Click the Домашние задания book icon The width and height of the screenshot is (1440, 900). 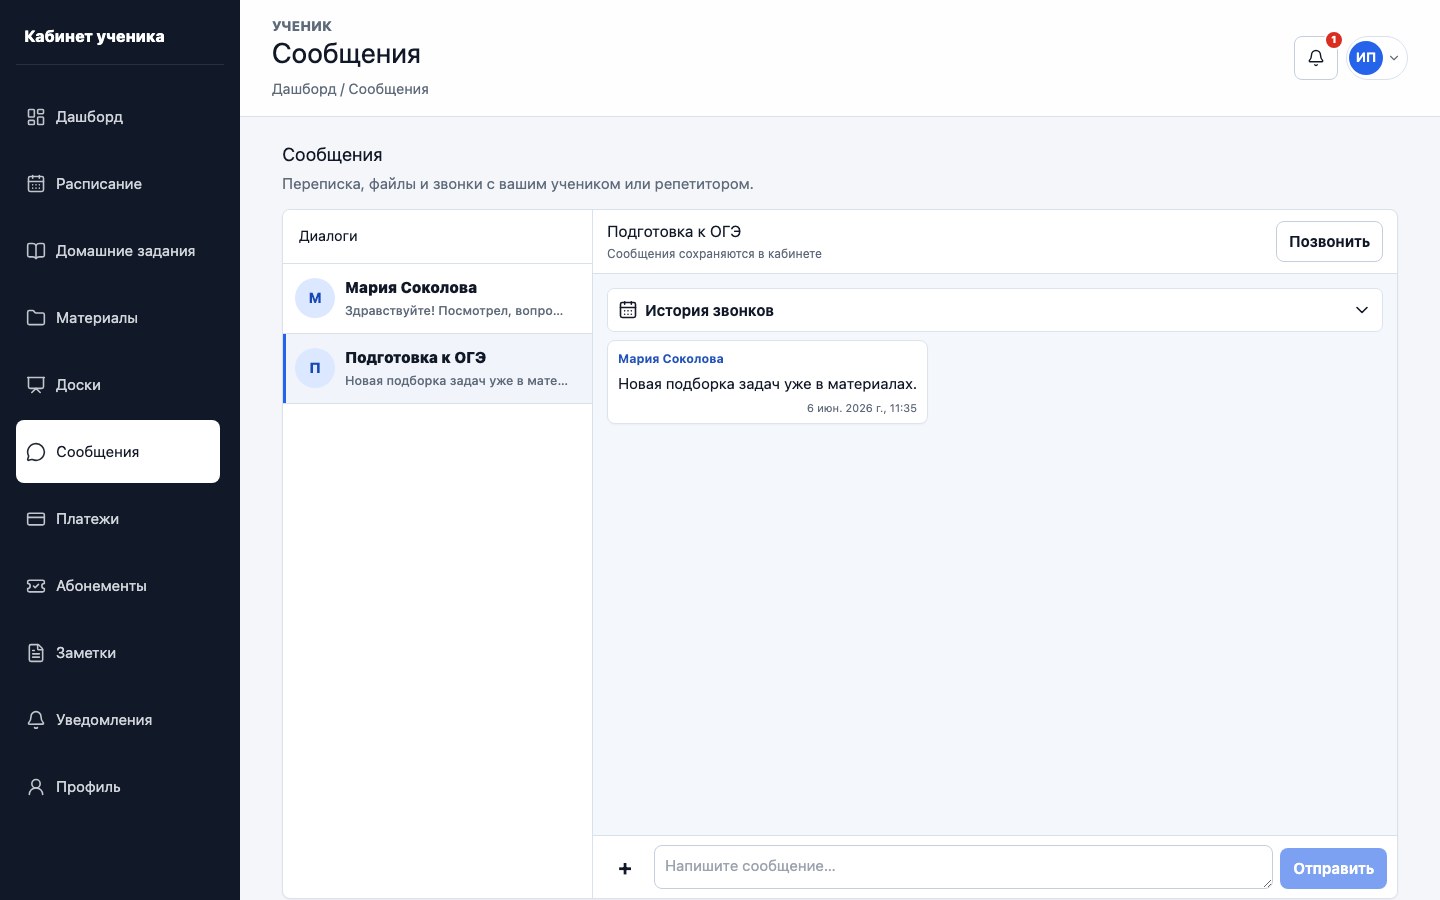tap(36, 251)
